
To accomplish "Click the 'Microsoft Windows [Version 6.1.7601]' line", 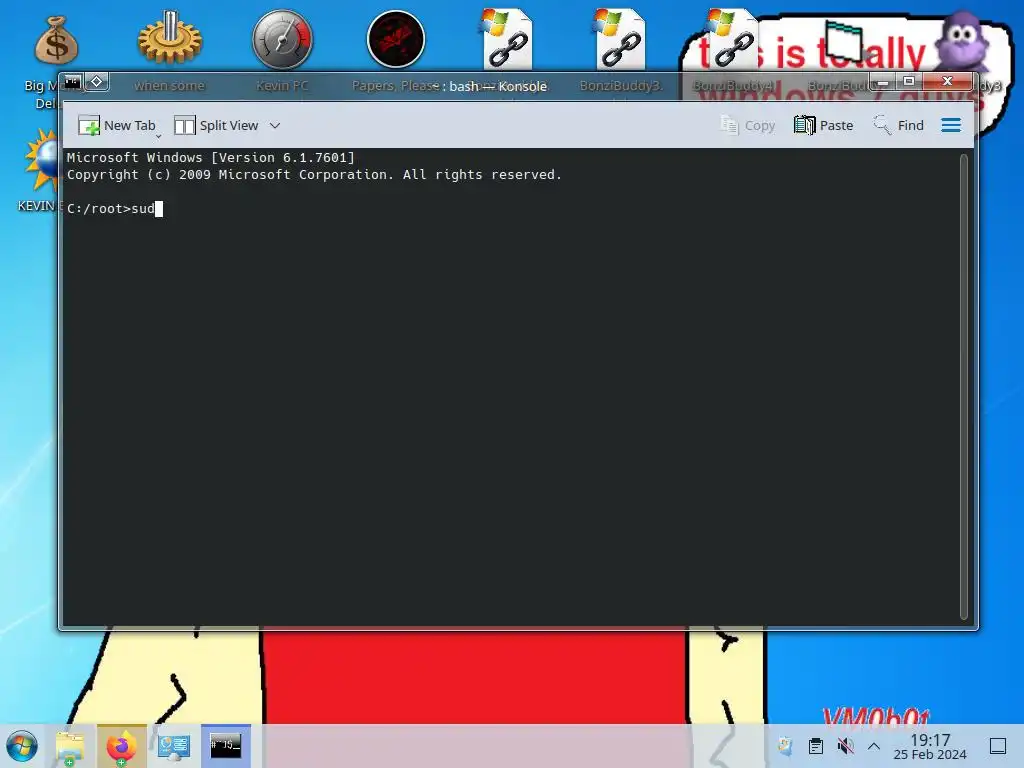I will (210, 157).
